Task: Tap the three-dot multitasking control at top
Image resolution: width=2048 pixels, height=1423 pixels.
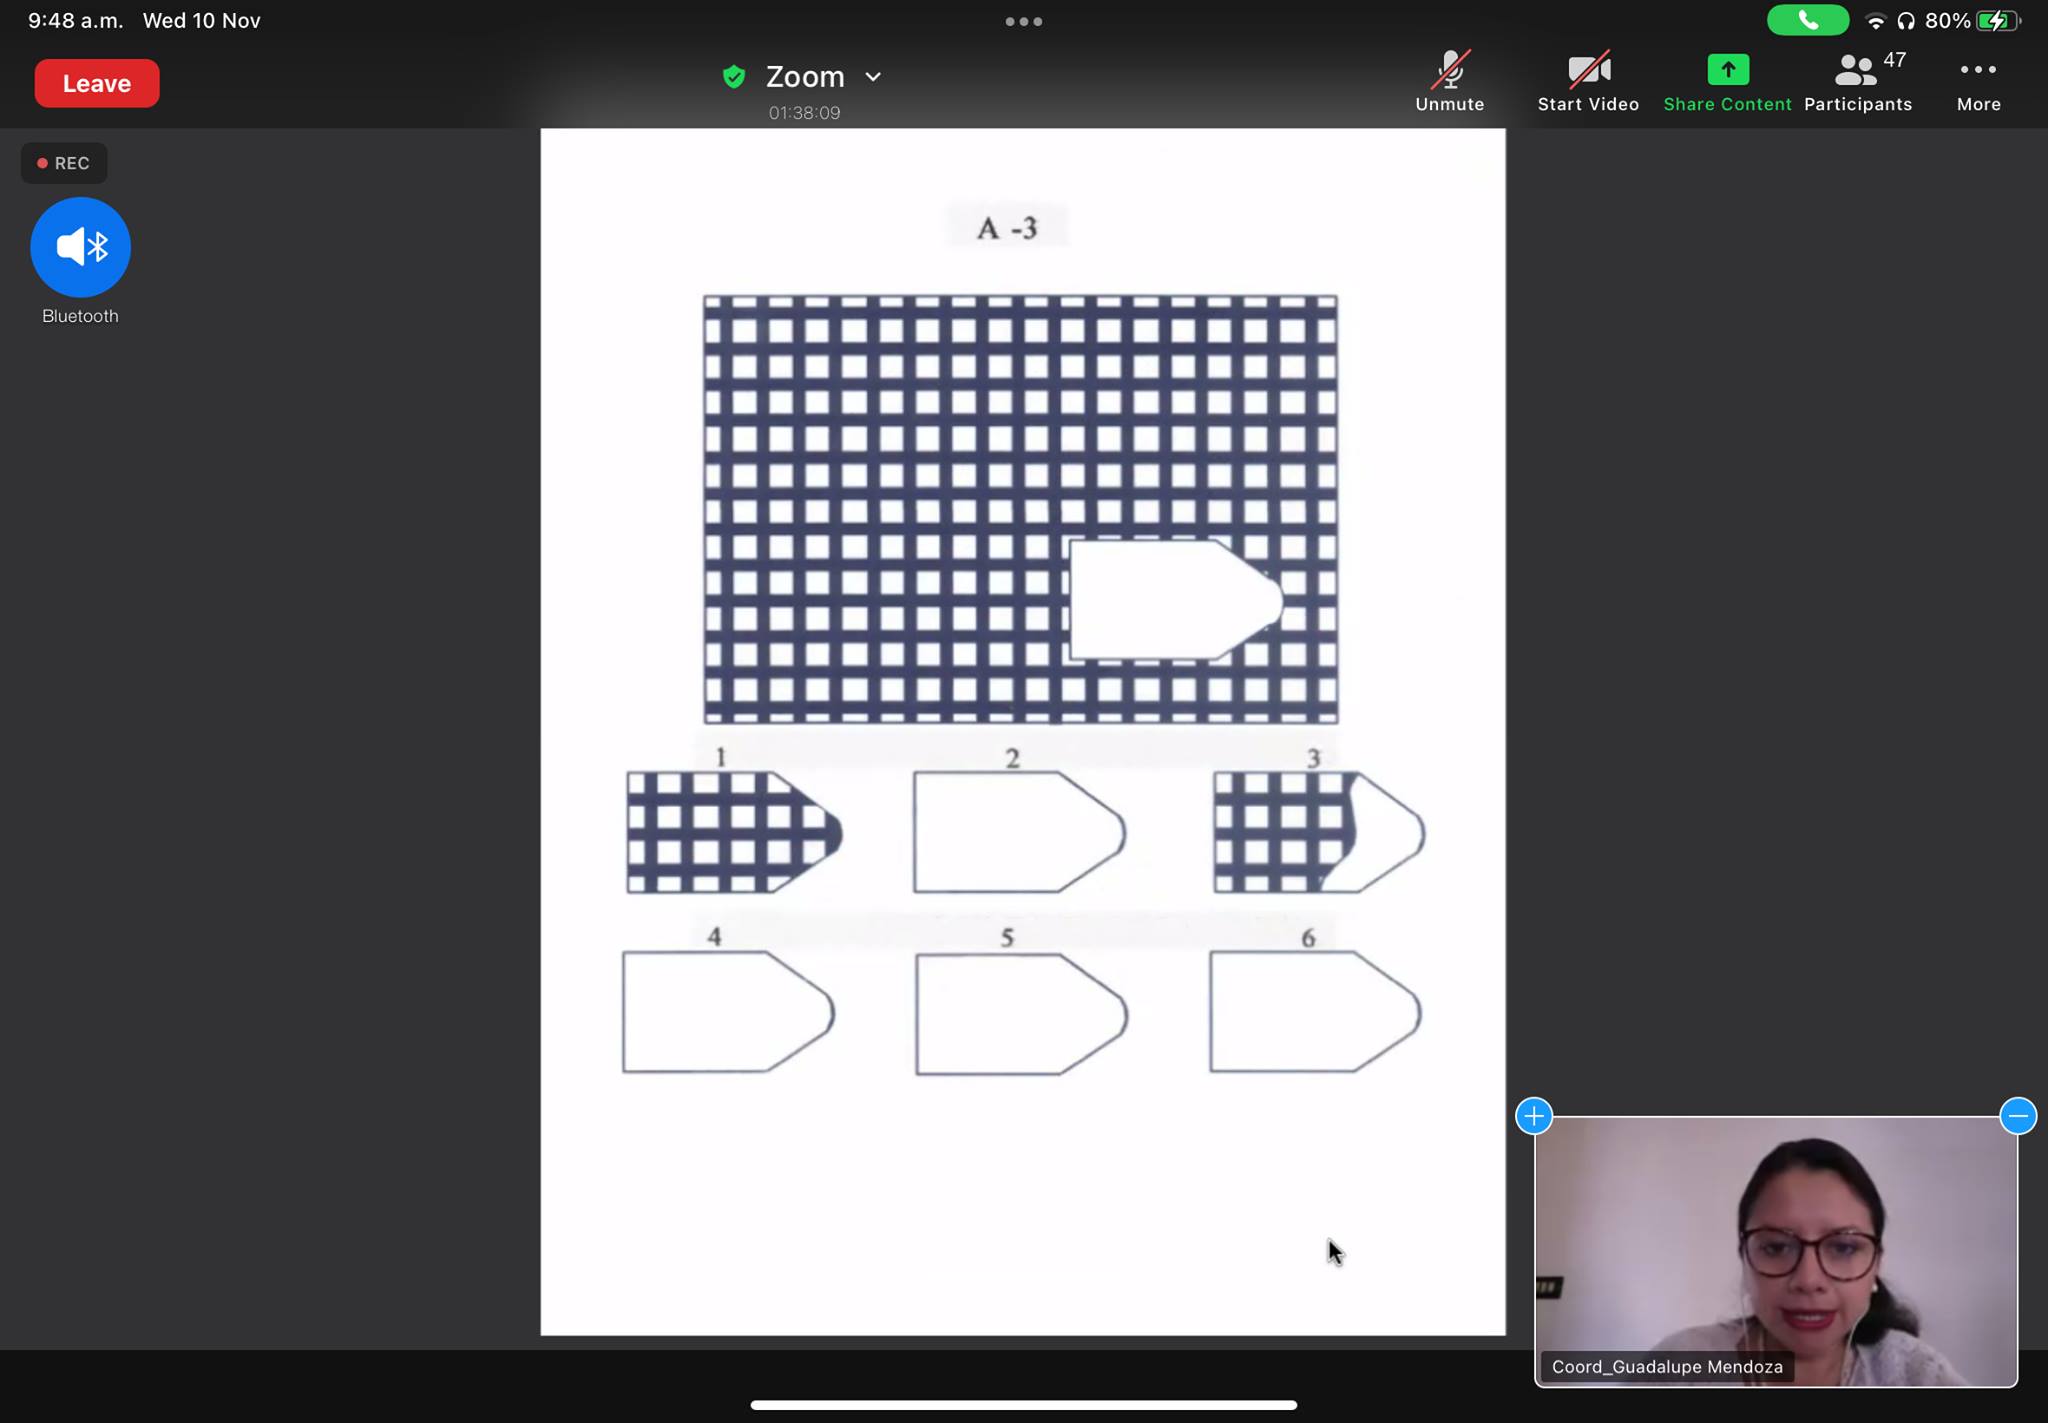Action: 1024,21
